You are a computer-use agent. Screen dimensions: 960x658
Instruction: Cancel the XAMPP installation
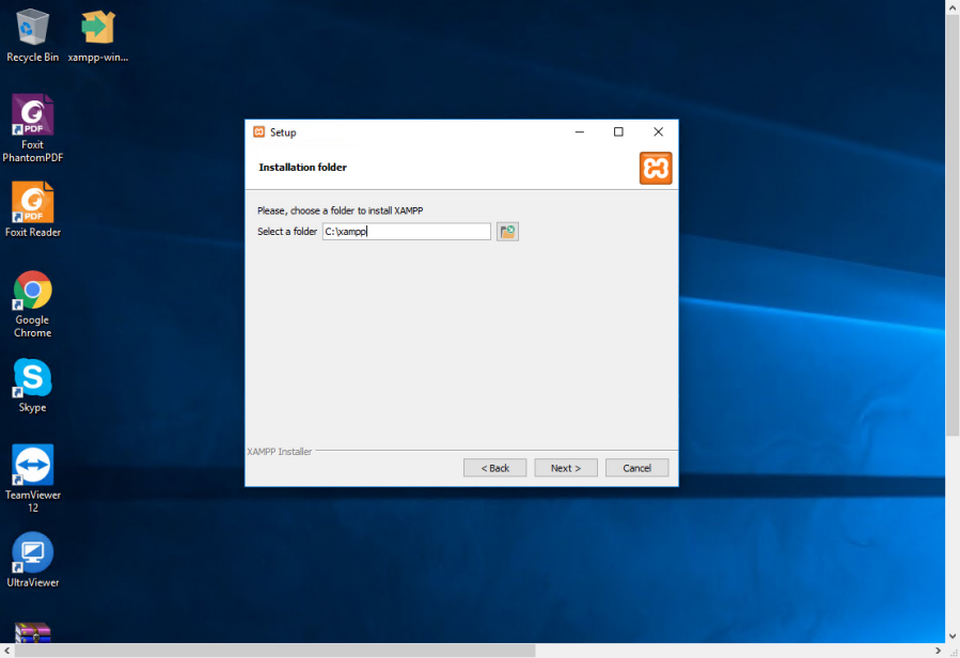tap(637, 468)
